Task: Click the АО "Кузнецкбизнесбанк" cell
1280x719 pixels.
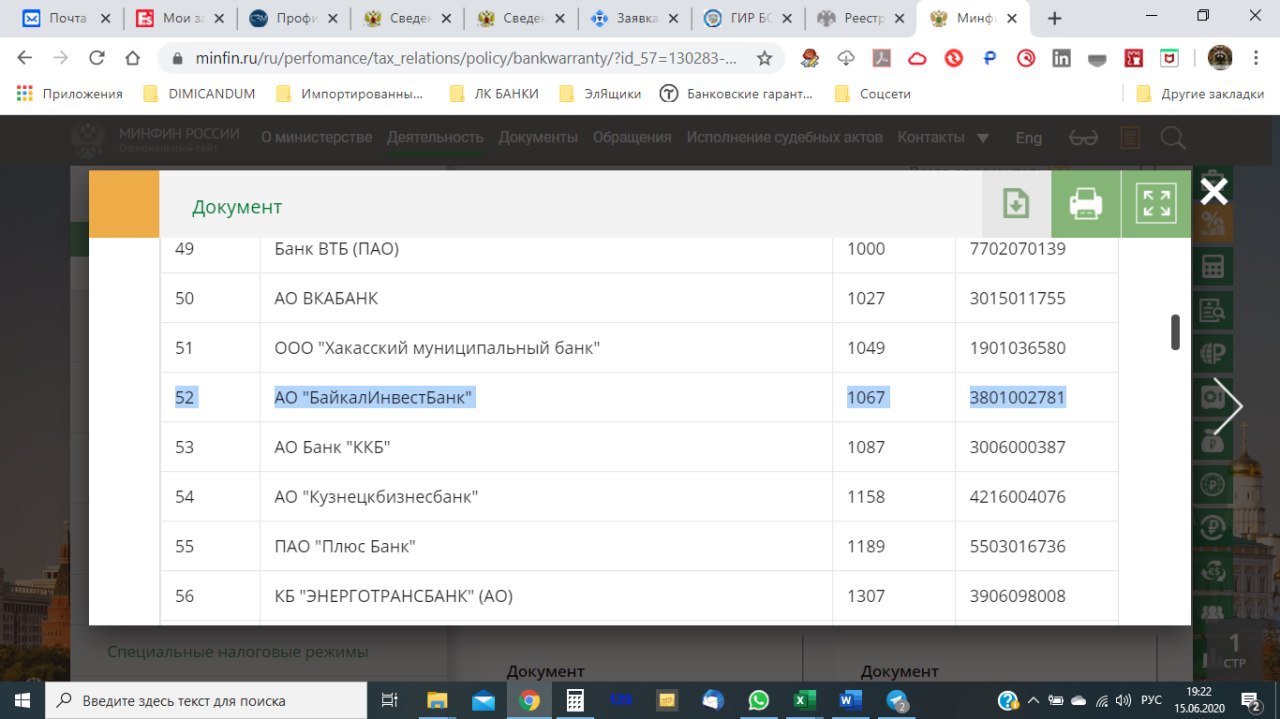Action: (x=546, y=497)
